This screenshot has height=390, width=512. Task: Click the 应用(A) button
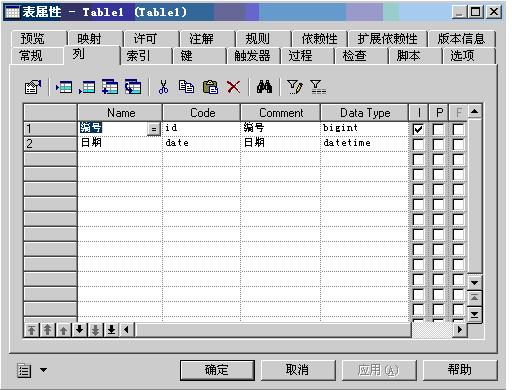379,370
